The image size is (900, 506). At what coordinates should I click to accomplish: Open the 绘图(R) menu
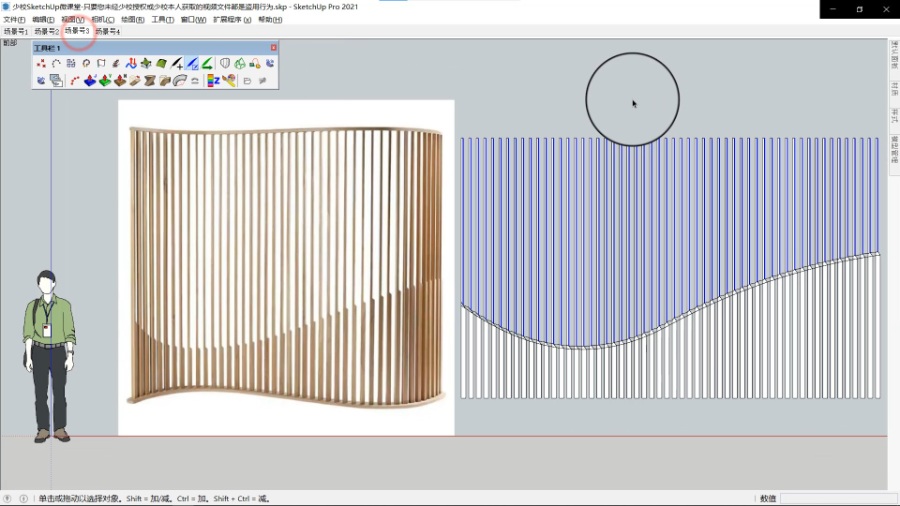point(133,20)
